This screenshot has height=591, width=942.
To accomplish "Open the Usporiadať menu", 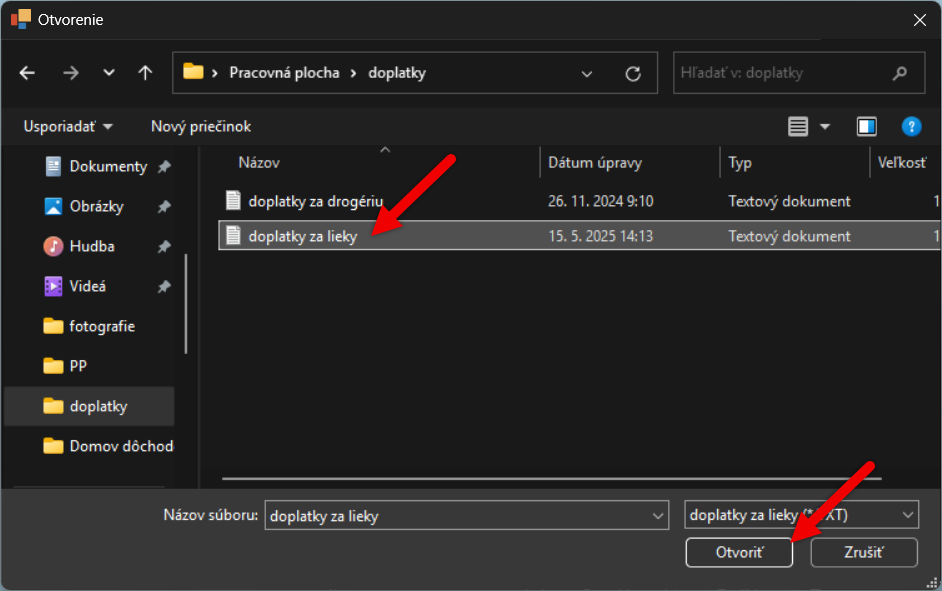I will coord(67,127).
